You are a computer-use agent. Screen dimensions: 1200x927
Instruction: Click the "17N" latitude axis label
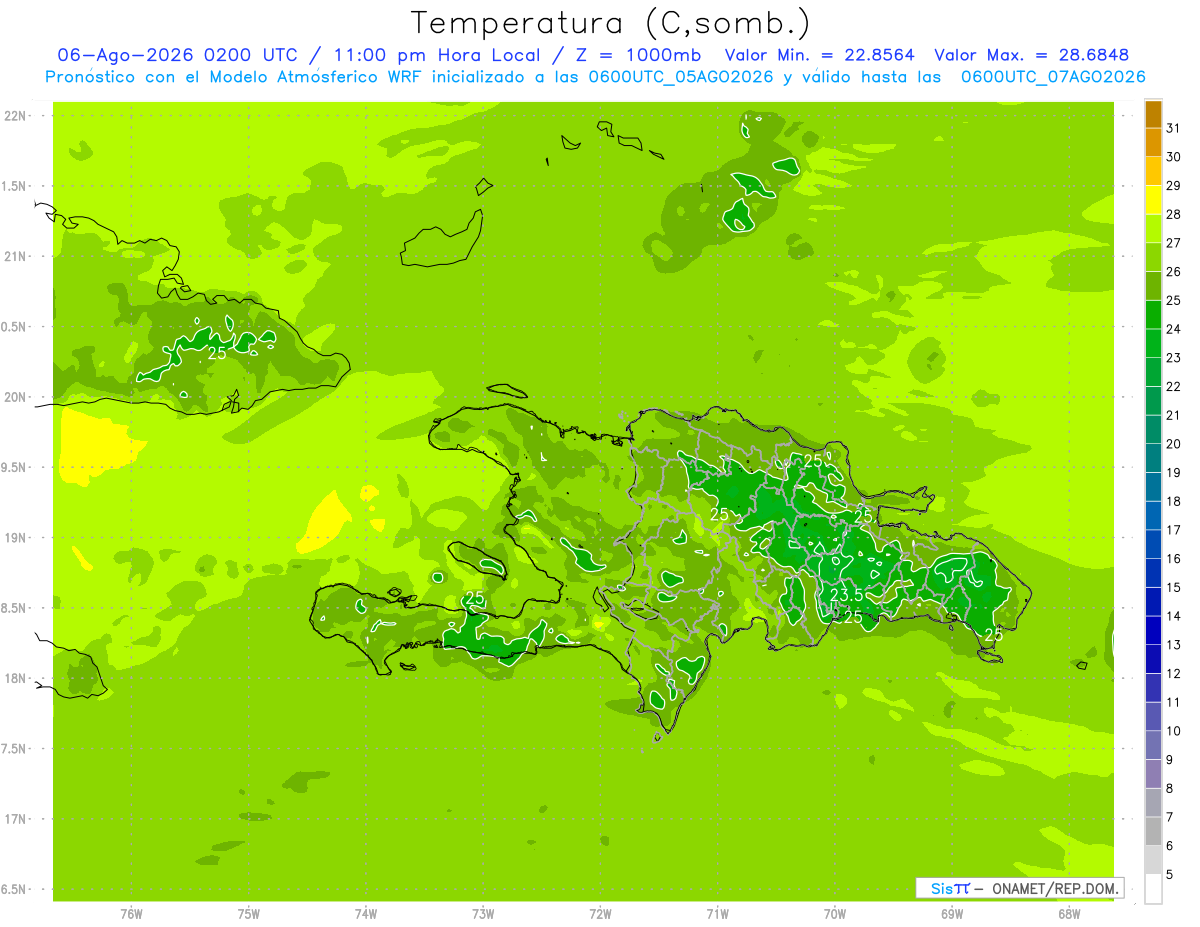[14, 819]
